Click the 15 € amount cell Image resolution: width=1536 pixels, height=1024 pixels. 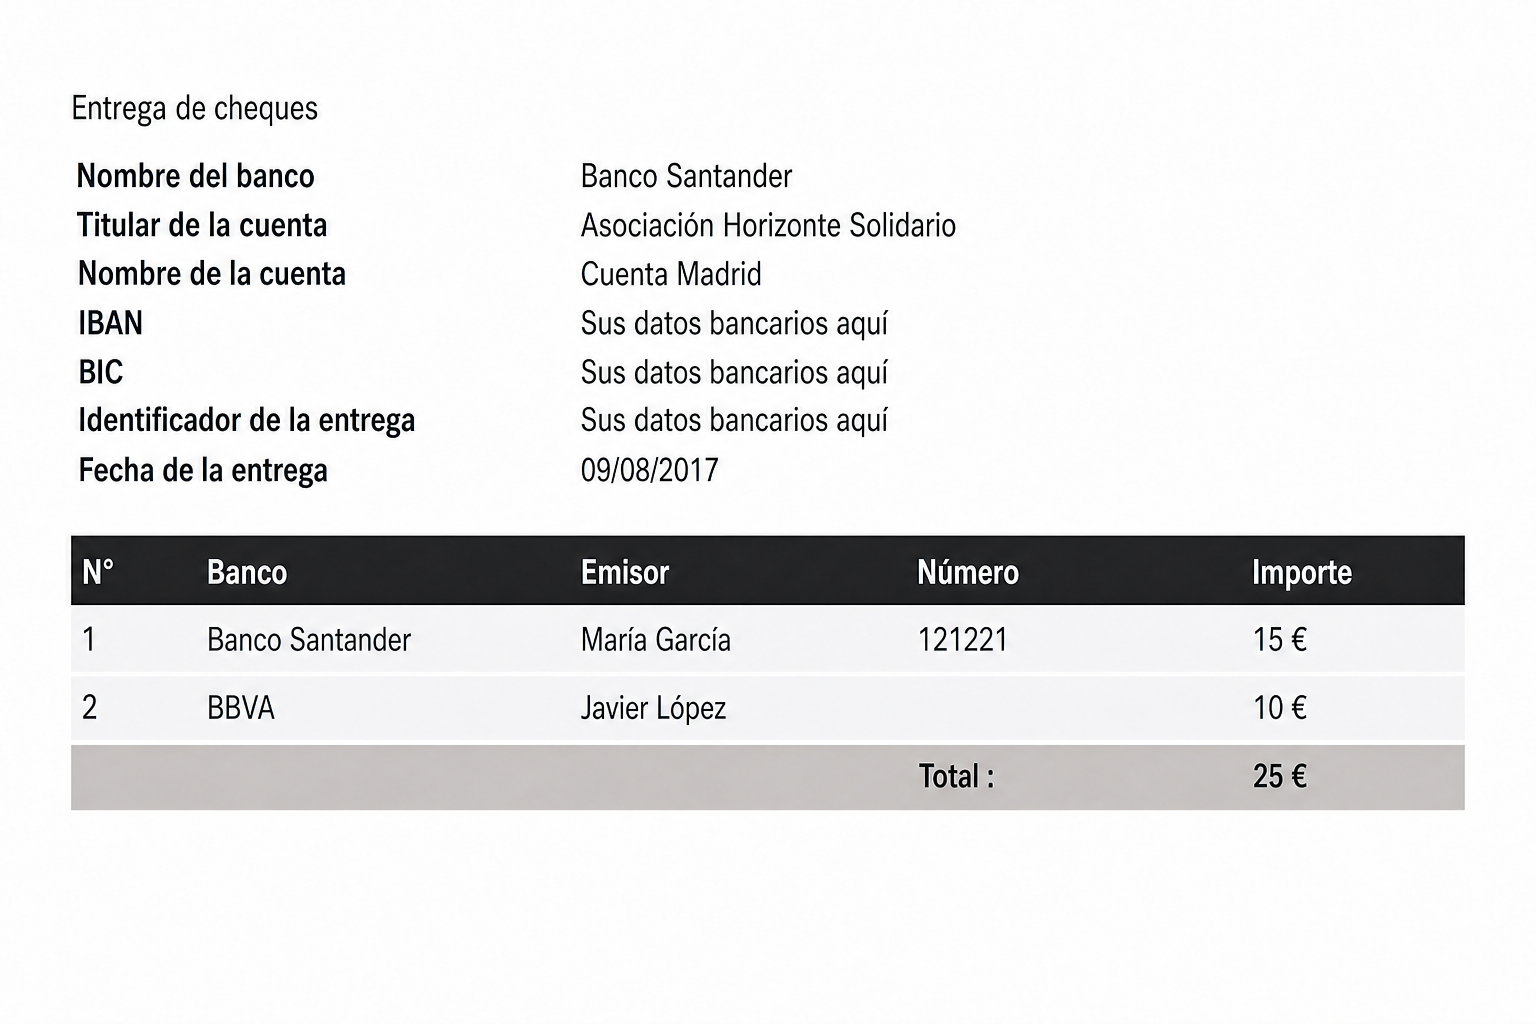click(x=1280, y=640)
